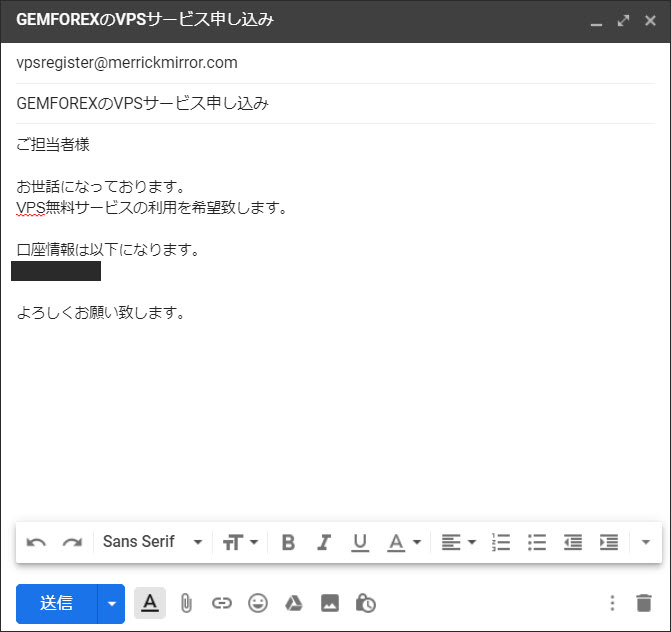Toggle confidential mode lock-clock icon

(x=365, y=604)
